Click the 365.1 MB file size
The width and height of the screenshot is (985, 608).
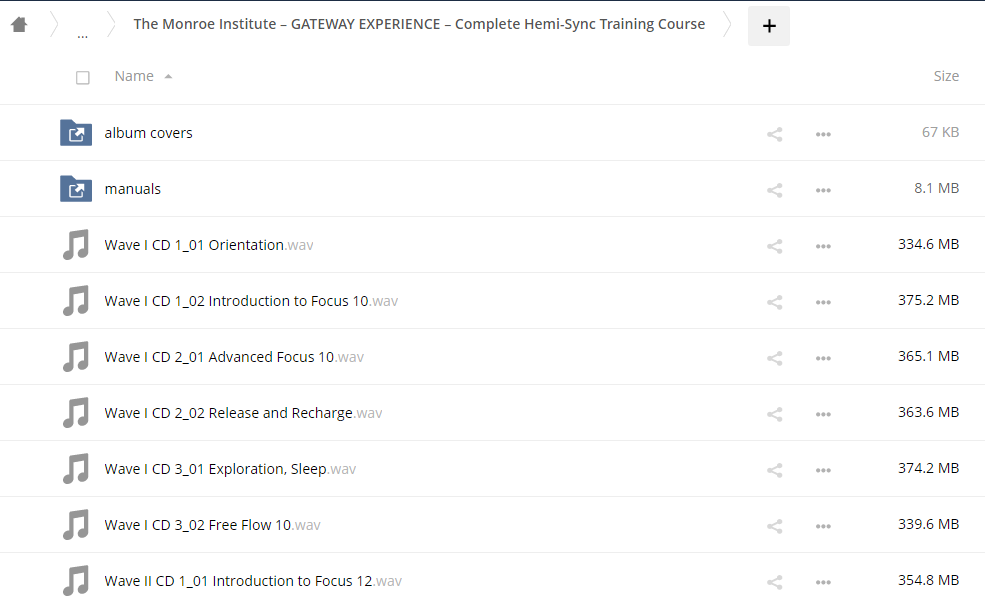tap(928, 356)
